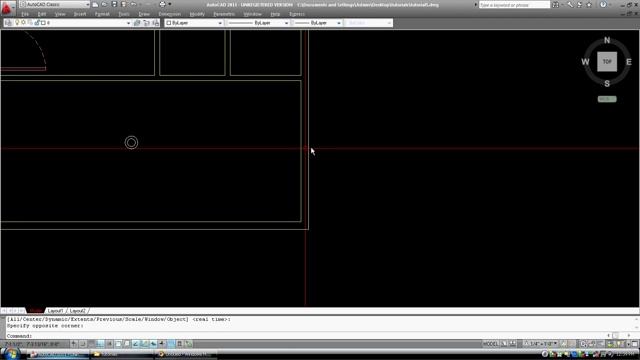Open the annotation scale 1/4" dropdown
This screenshot has width=640, height=360.
point(541,344)
